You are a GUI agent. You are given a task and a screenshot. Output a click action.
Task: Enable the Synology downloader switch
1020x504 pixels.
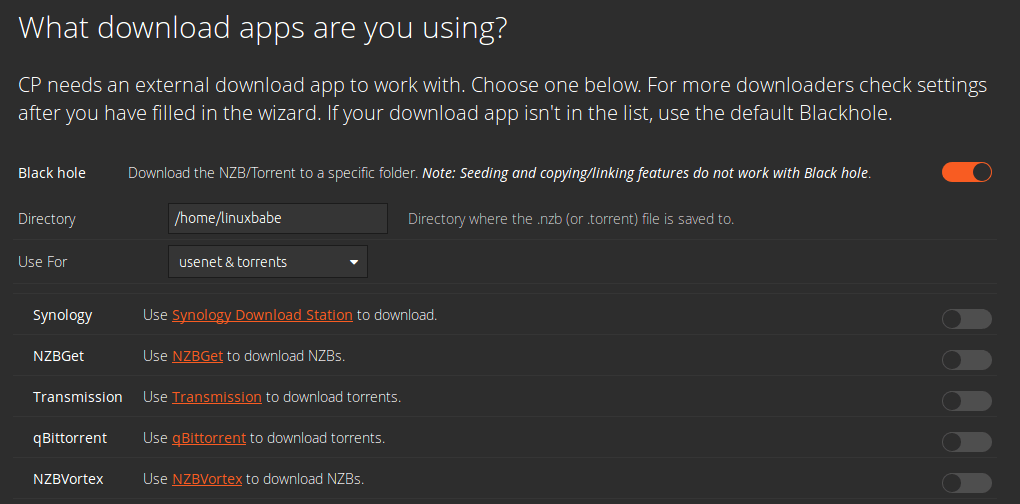[x=966, y=319]
